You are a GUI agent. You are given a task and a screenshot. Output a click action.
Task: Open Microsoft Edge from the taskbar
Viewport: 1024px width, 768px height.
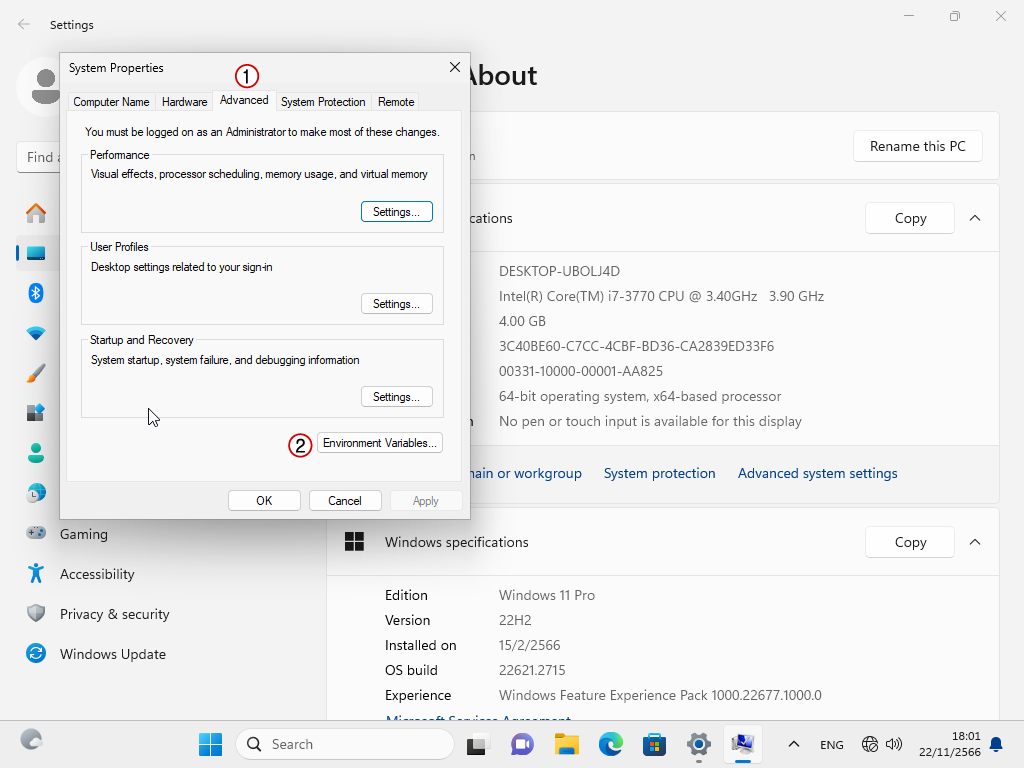(x=611, y=744)
